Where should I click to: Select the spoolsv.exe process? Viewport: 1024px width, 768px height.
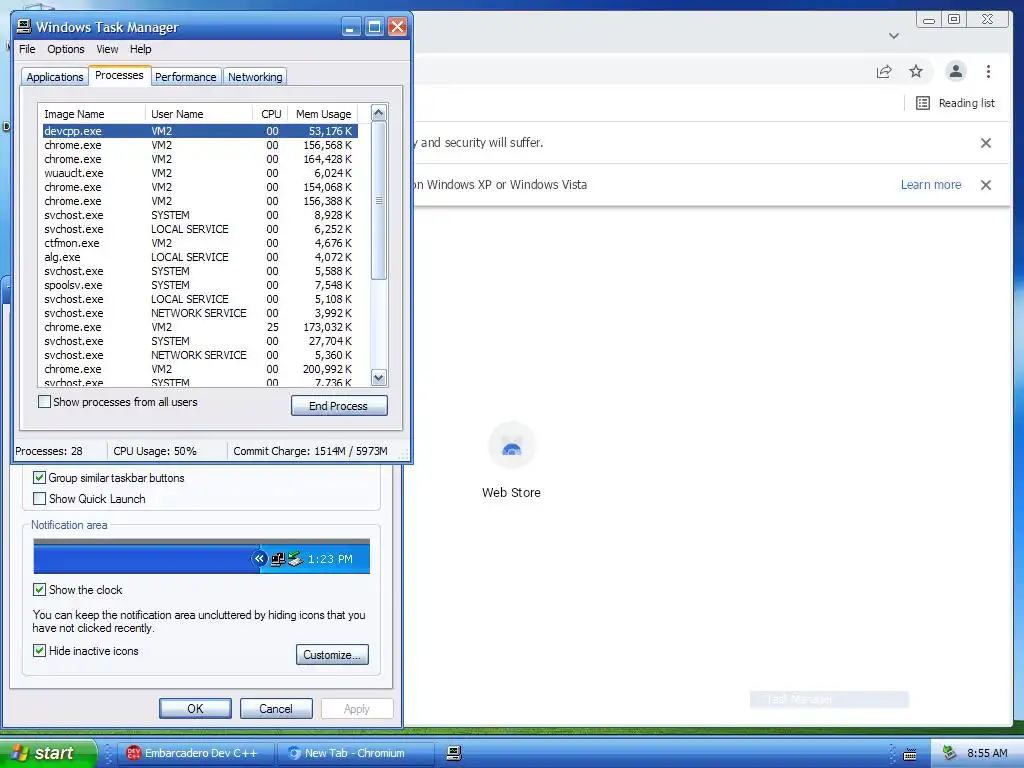[x=200, y=285]
